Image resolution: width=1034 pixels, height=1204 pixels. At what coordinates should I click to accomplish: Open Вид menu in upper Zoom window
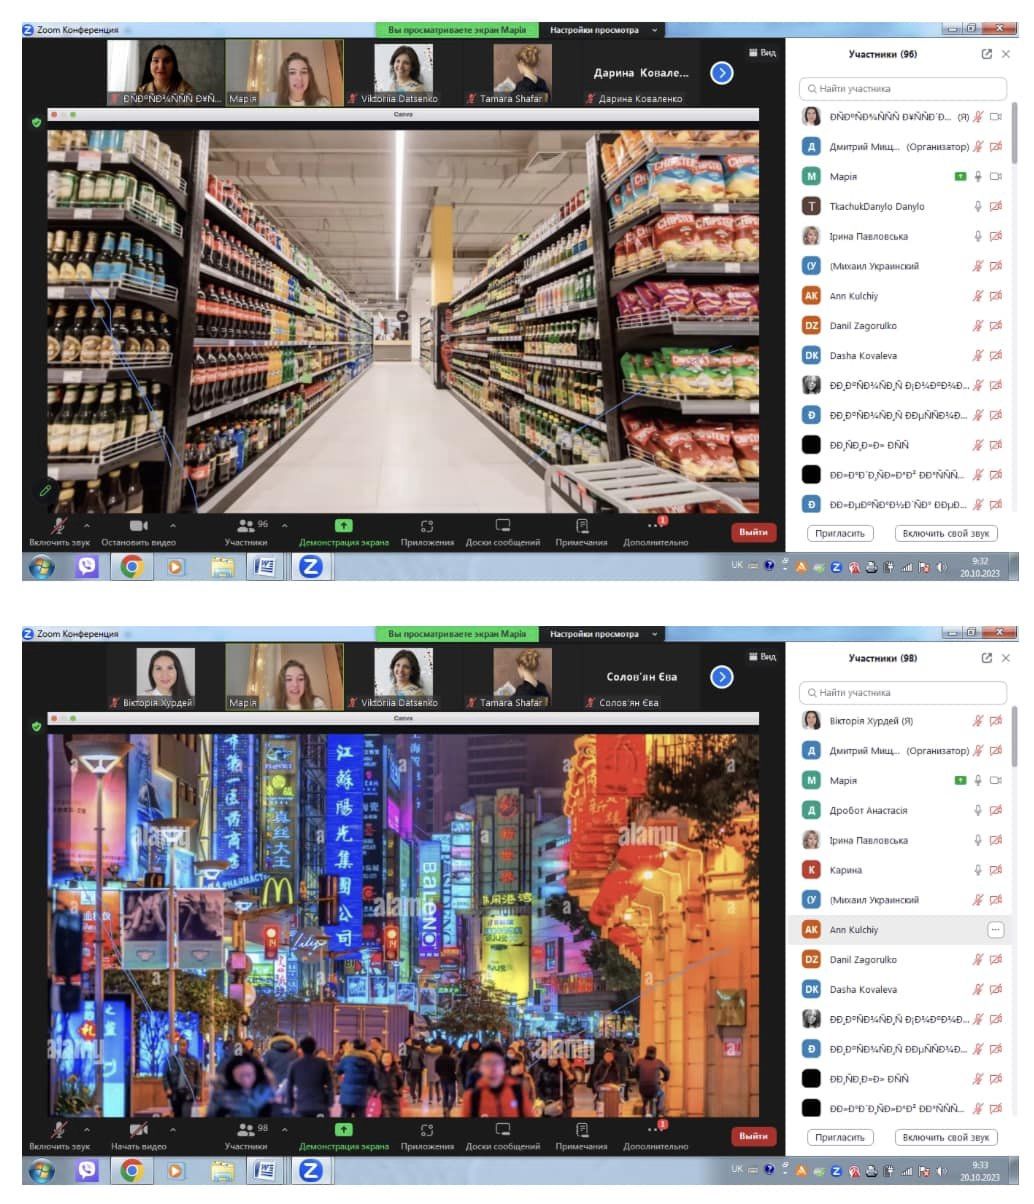762,53
